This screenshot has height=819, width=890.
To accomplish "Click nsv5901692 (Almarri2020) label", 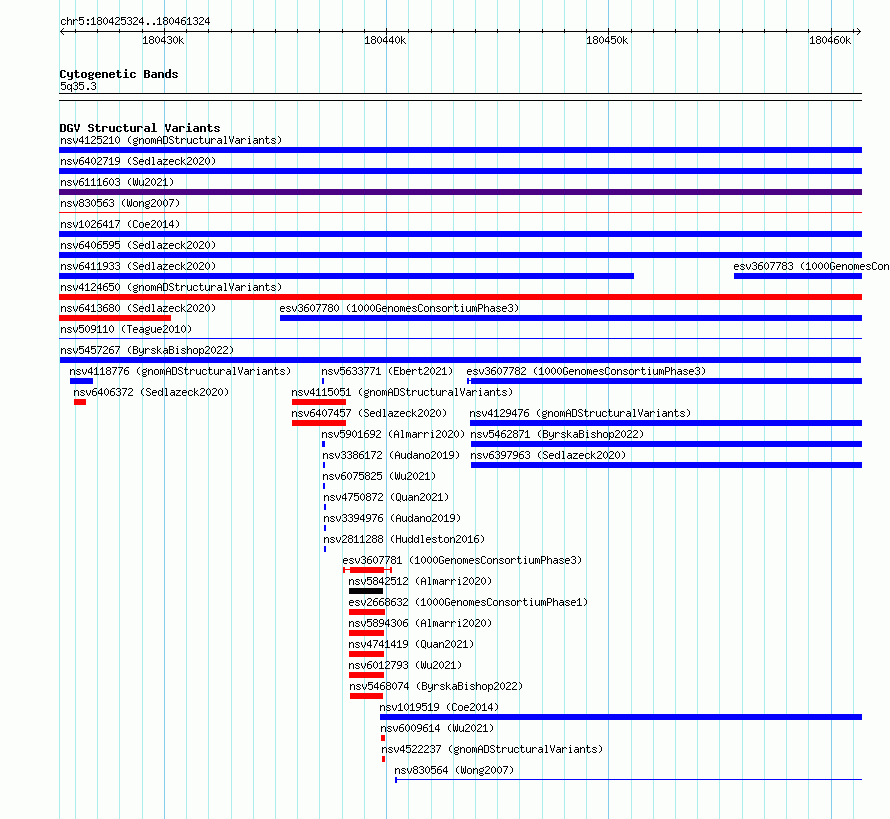I will pyautogui.click(x=393, y=434).
